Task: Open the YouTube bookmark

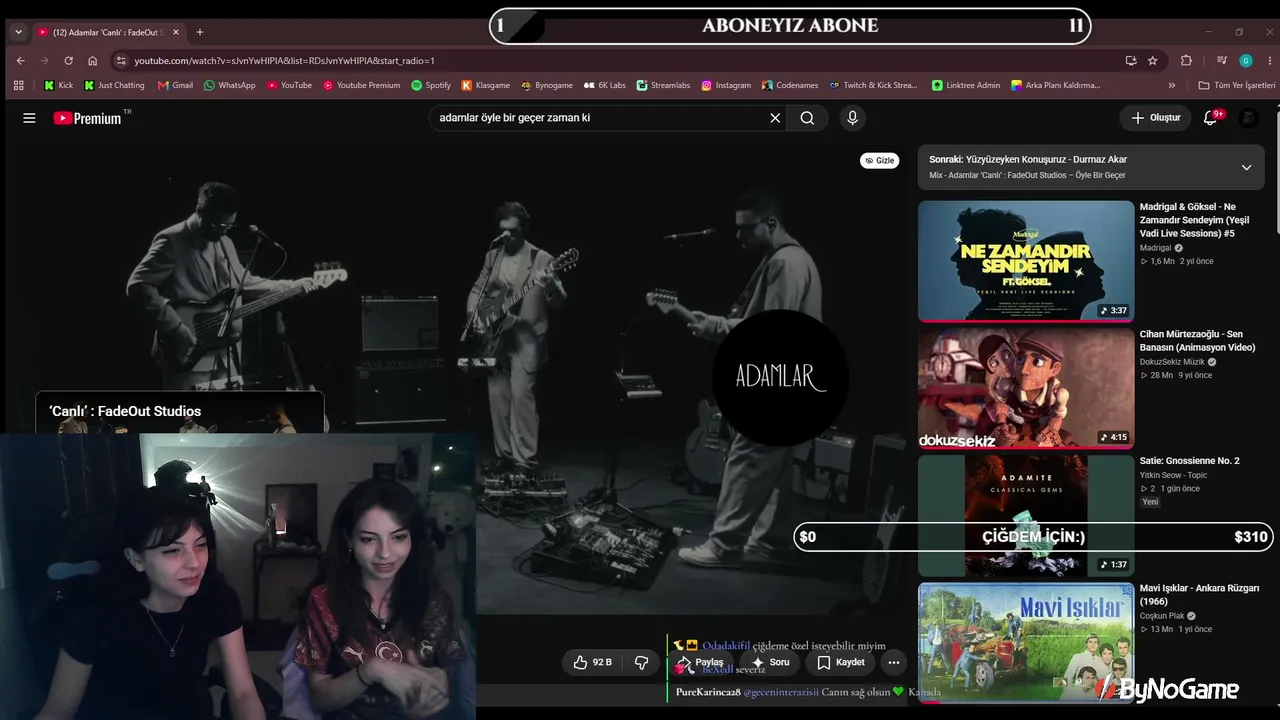Action: (289, 85)
